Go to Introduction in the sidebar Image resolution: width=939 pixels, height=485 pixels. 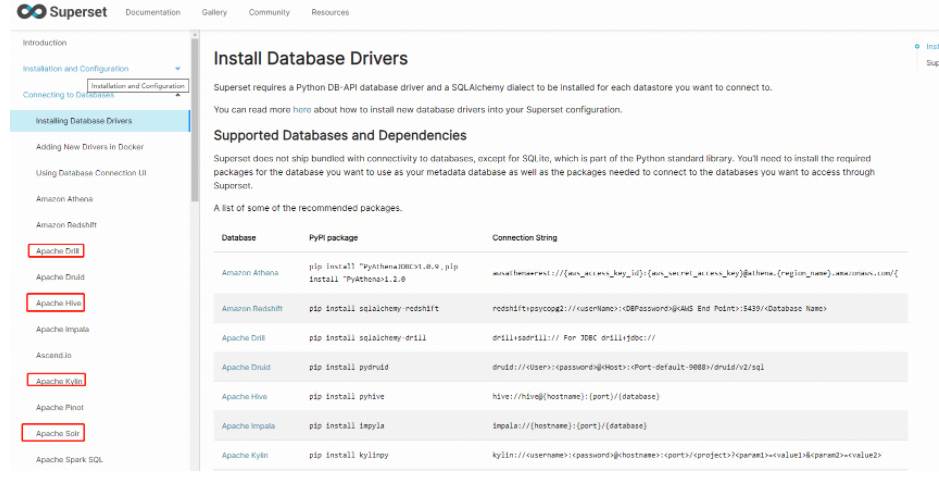[x=45, y=43]
